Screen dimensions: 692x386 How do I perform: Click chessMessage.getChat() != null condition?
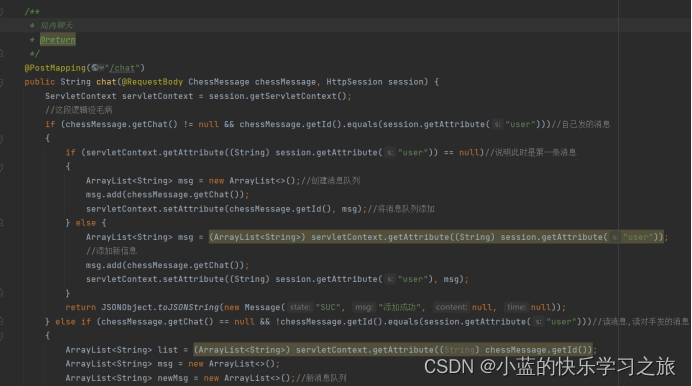(142, 124)
